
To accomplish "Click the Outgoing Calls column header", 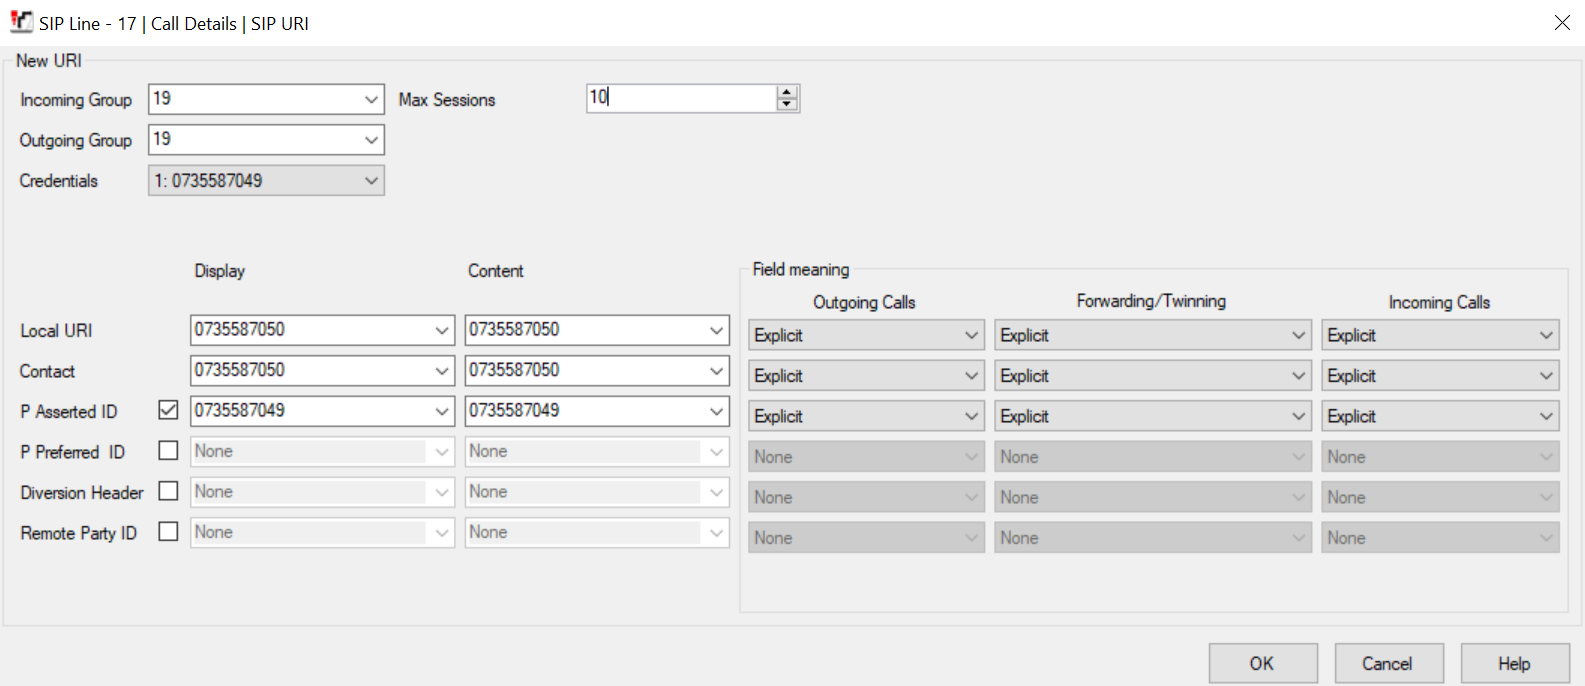I will 864,302.
